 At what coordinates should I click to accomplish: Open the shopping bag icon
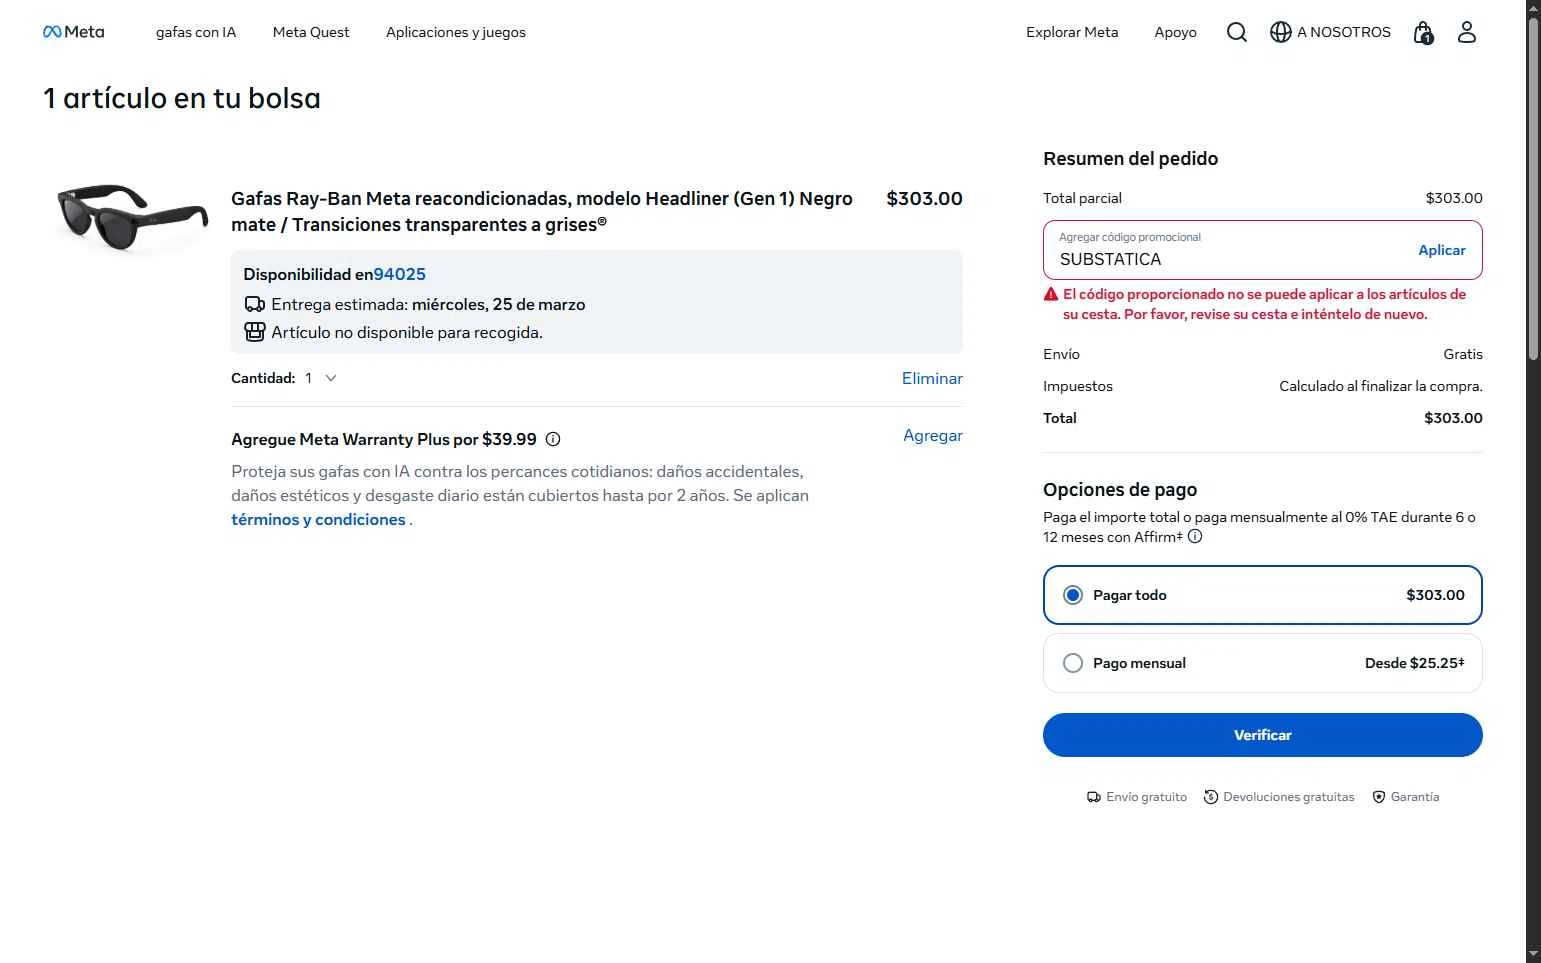click(1423, 33)
